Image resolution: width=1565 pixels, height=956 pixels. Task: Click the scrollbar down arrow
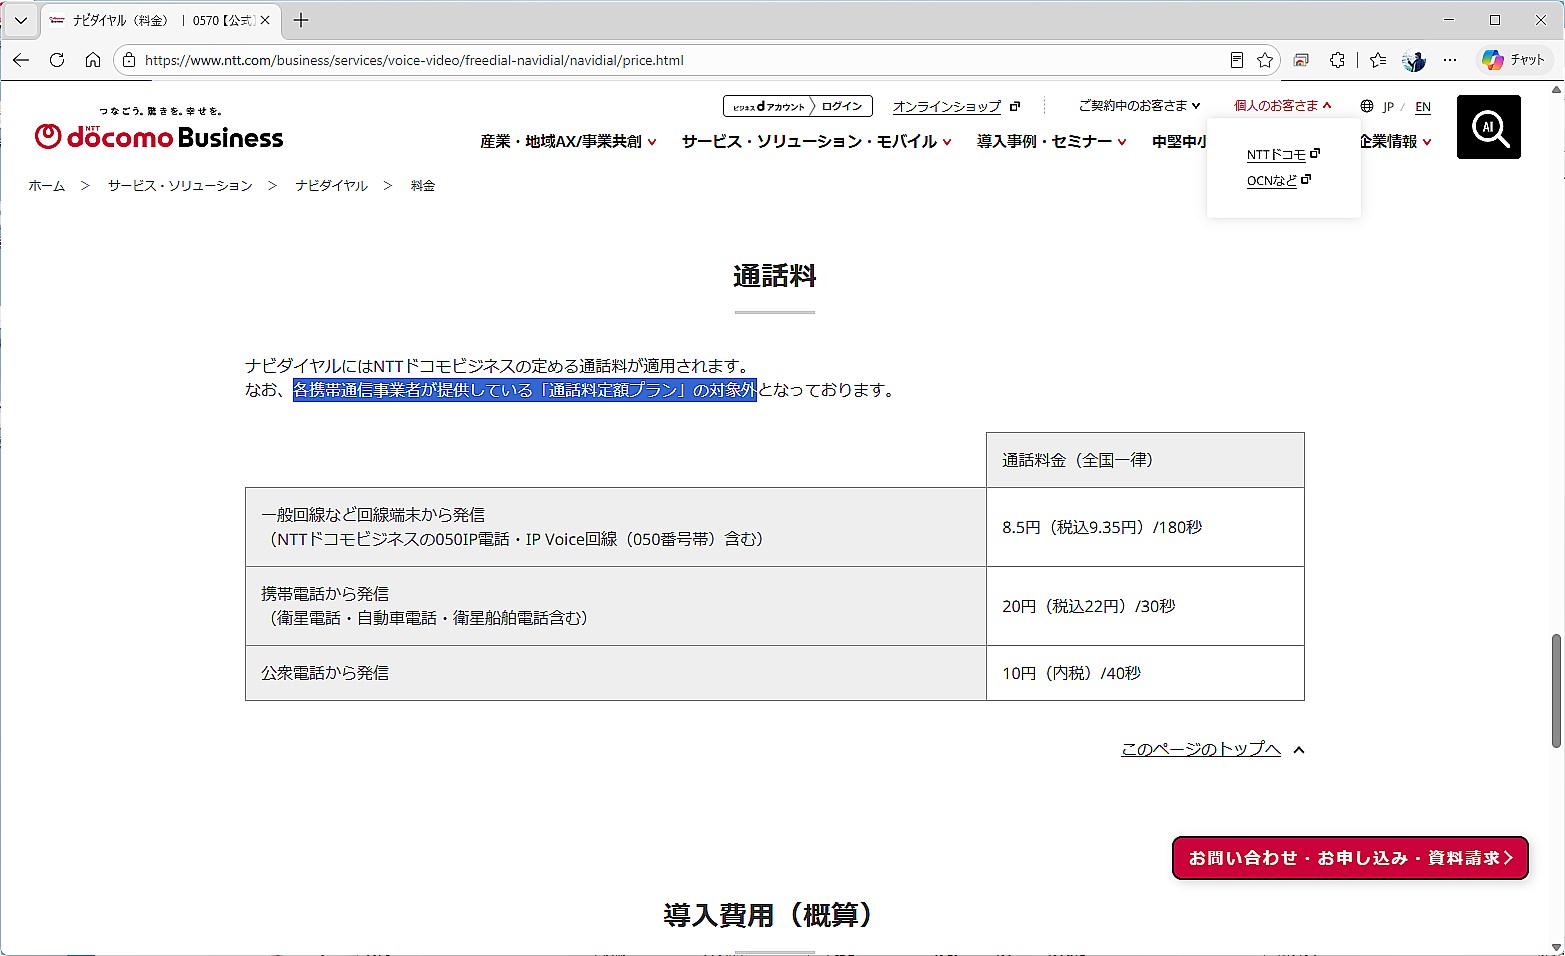[x=1556, y=947]
